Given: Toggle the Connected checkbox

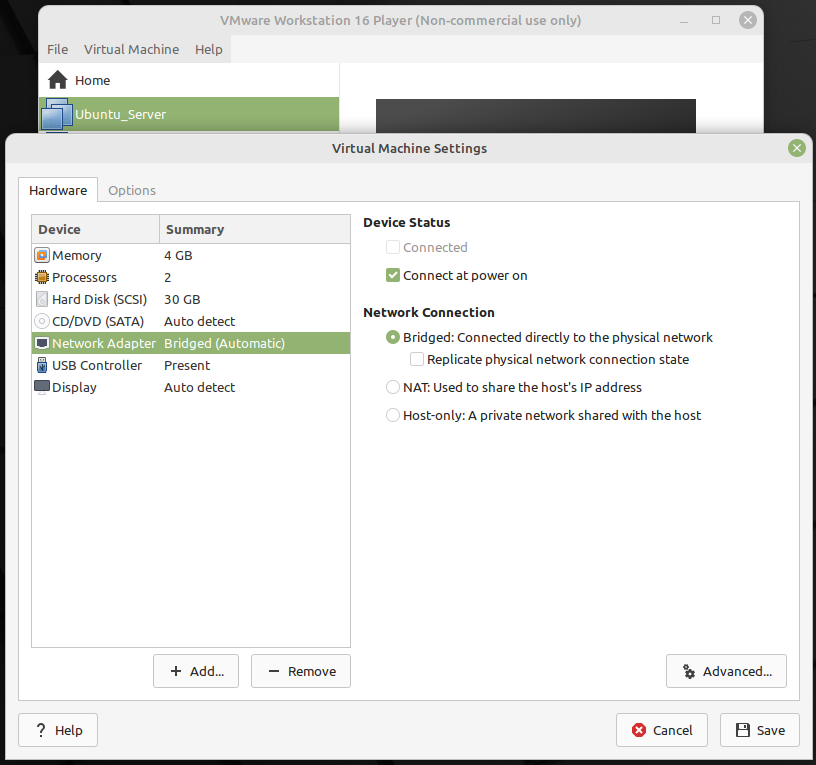Looking at the screenshot, I should click(x=393, y=247).
